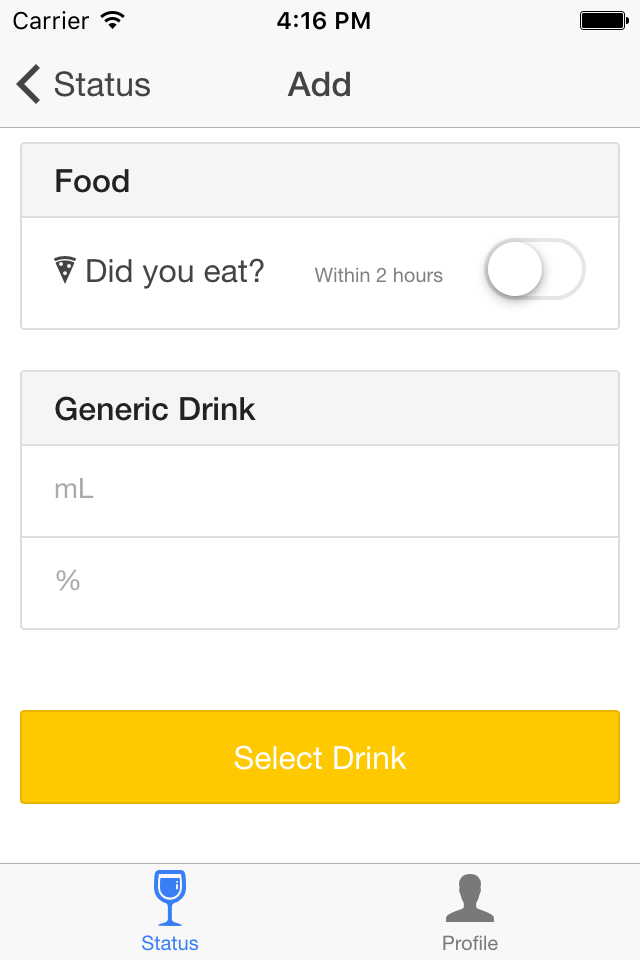The image size is (640, 960).
Task: Tap the wine glass Status icon
Action: point(170,897)
